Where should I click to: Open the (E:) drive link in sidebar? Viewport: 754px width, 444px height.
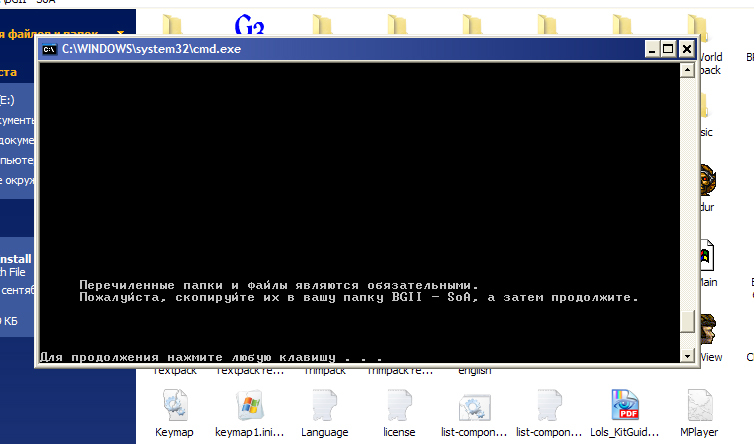pyautogui.click(x=7, y=100)
